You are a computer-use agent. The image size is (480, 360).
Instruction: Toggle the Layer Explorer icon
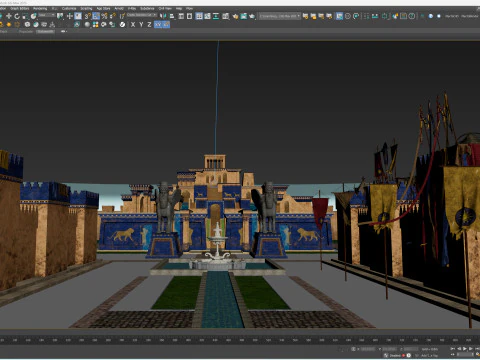click(189, 16)
